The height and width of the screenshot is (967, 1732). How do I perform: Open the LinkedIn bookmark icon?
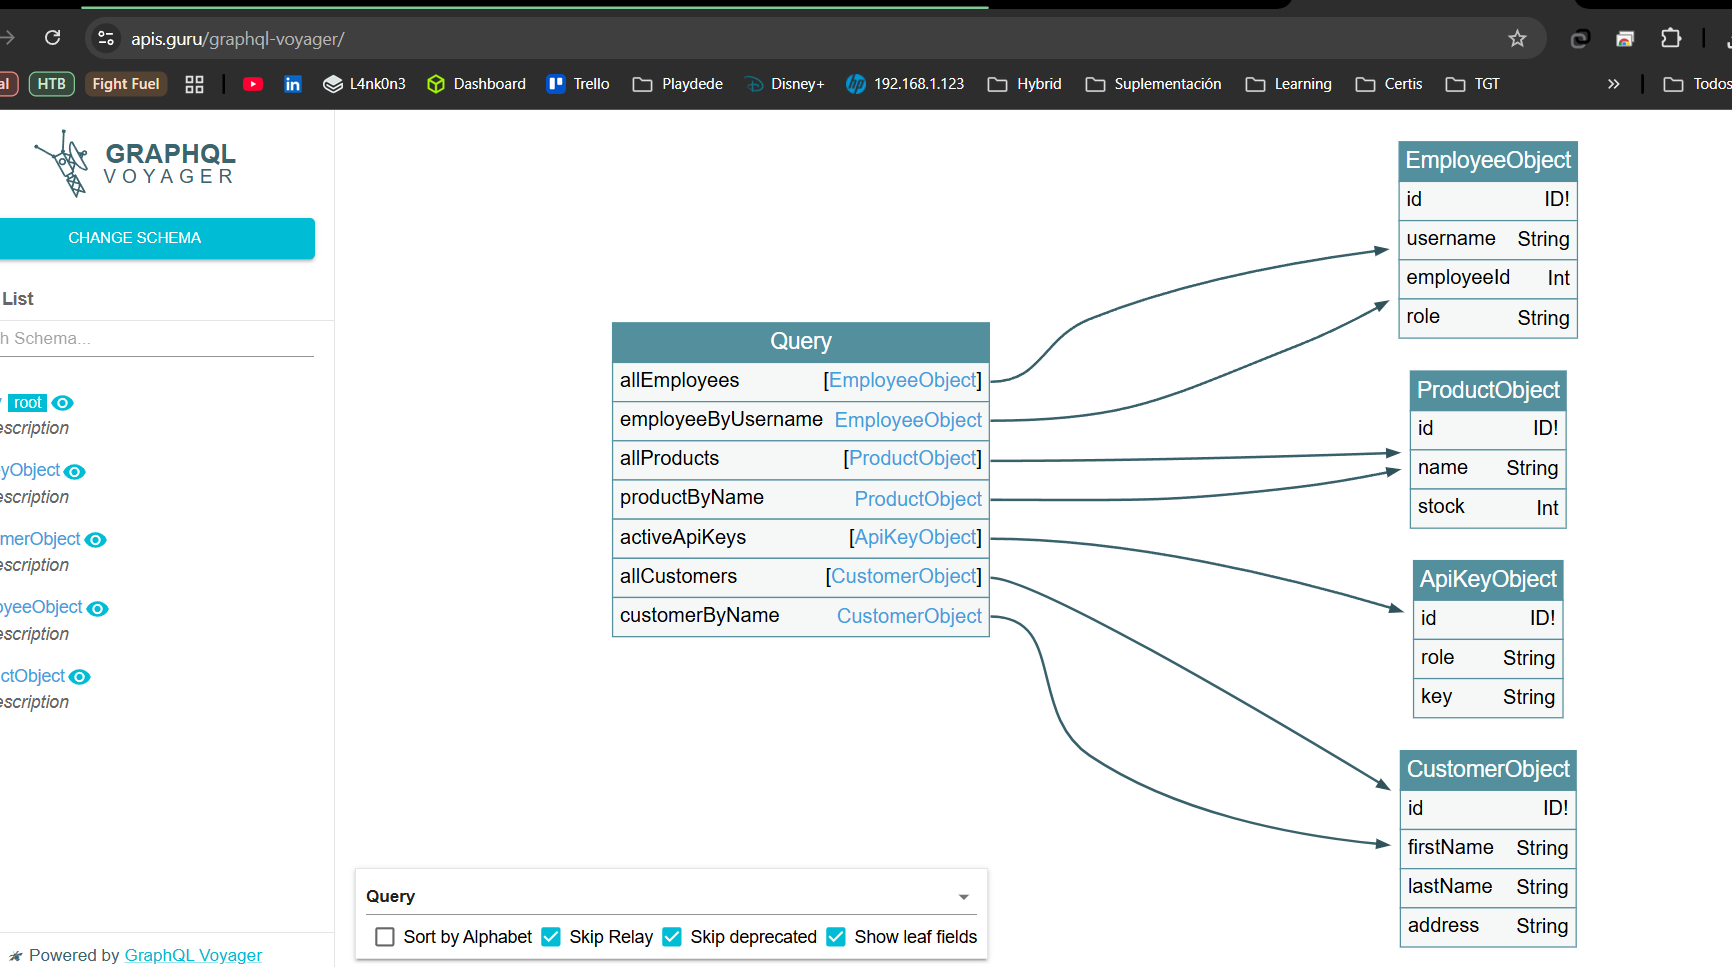292,84
